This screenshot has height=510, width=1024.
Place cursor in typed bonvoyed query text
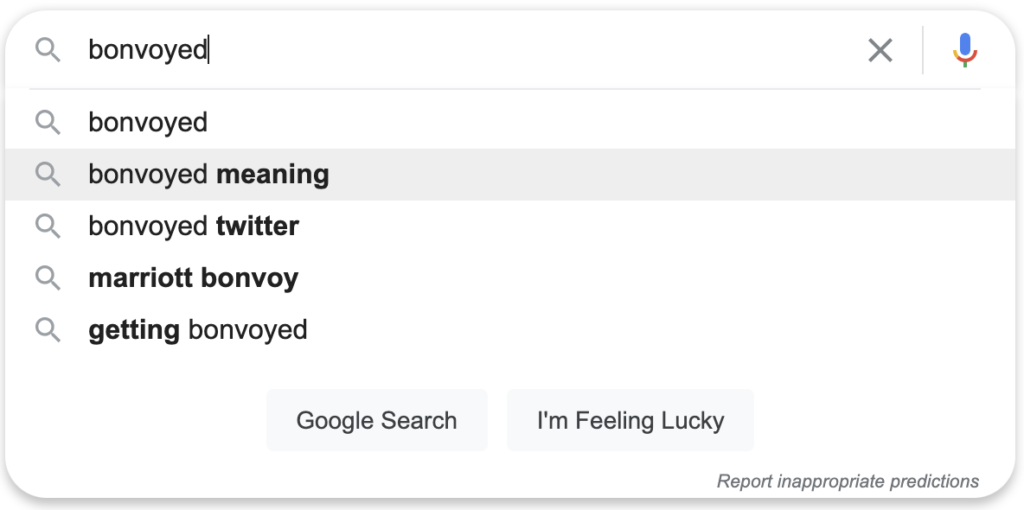click(148, 50)
